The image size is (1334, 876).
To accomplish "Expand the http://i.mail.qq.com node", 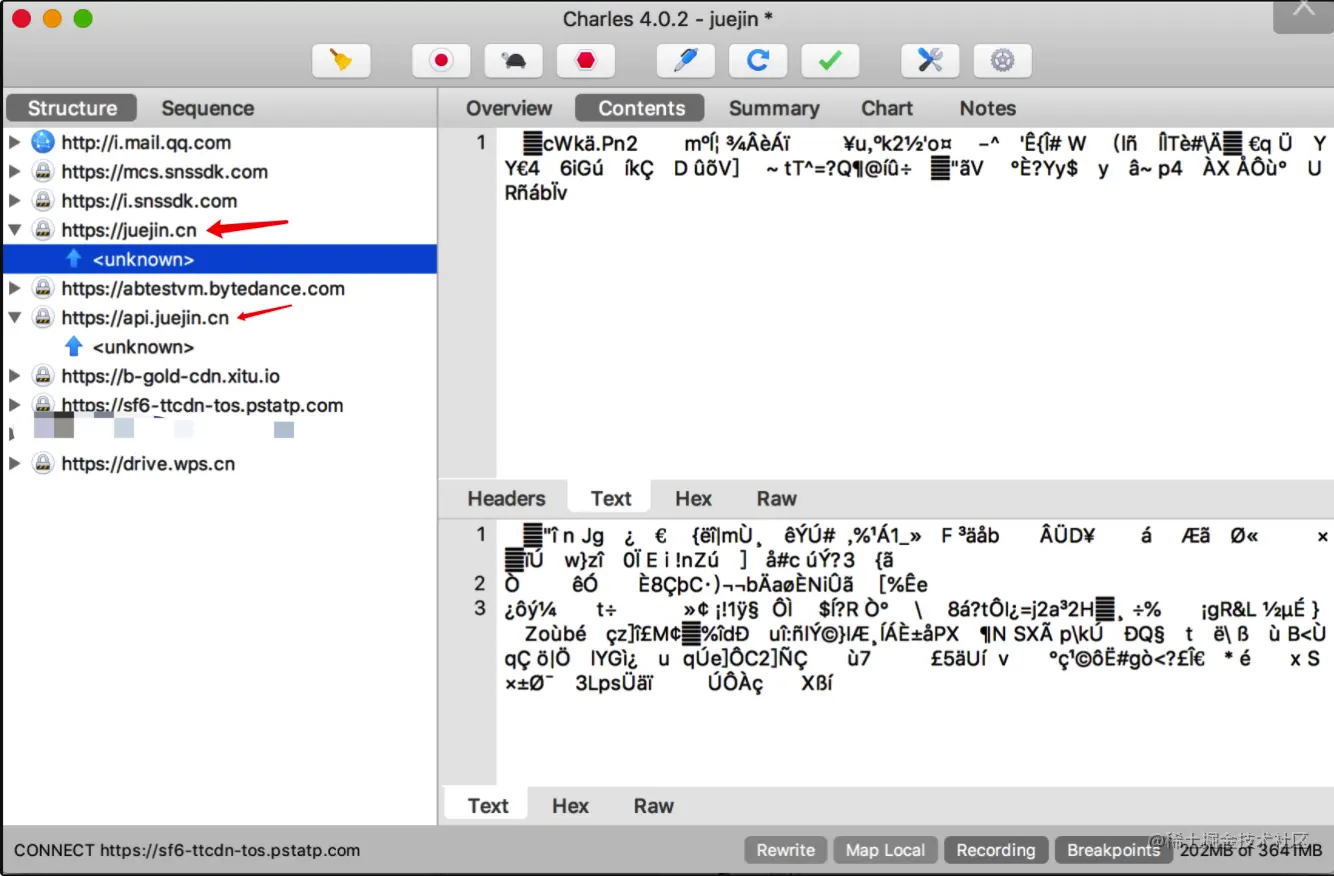I will 14,142.
